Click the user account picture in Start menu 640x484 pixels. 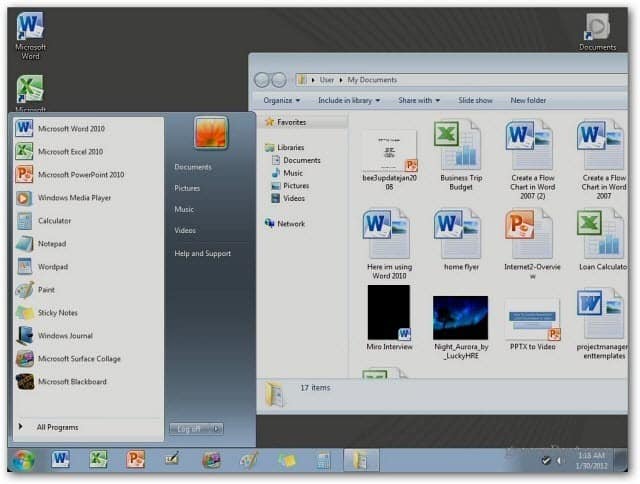coord(211,133)
